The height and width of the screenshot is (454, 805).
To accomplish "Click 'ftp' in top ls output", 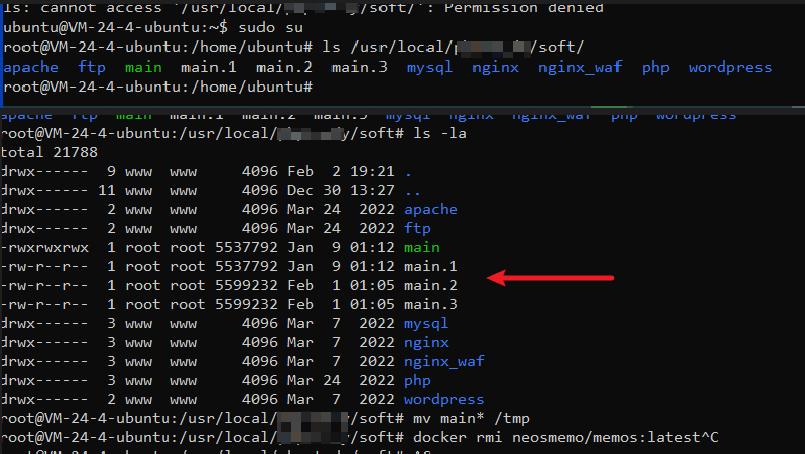I will pyautogui.click(x=92, y=67).
